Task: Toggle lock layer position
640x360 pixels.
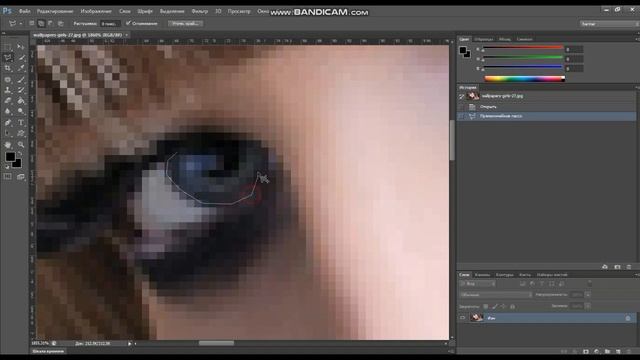Action: (503, 306)
